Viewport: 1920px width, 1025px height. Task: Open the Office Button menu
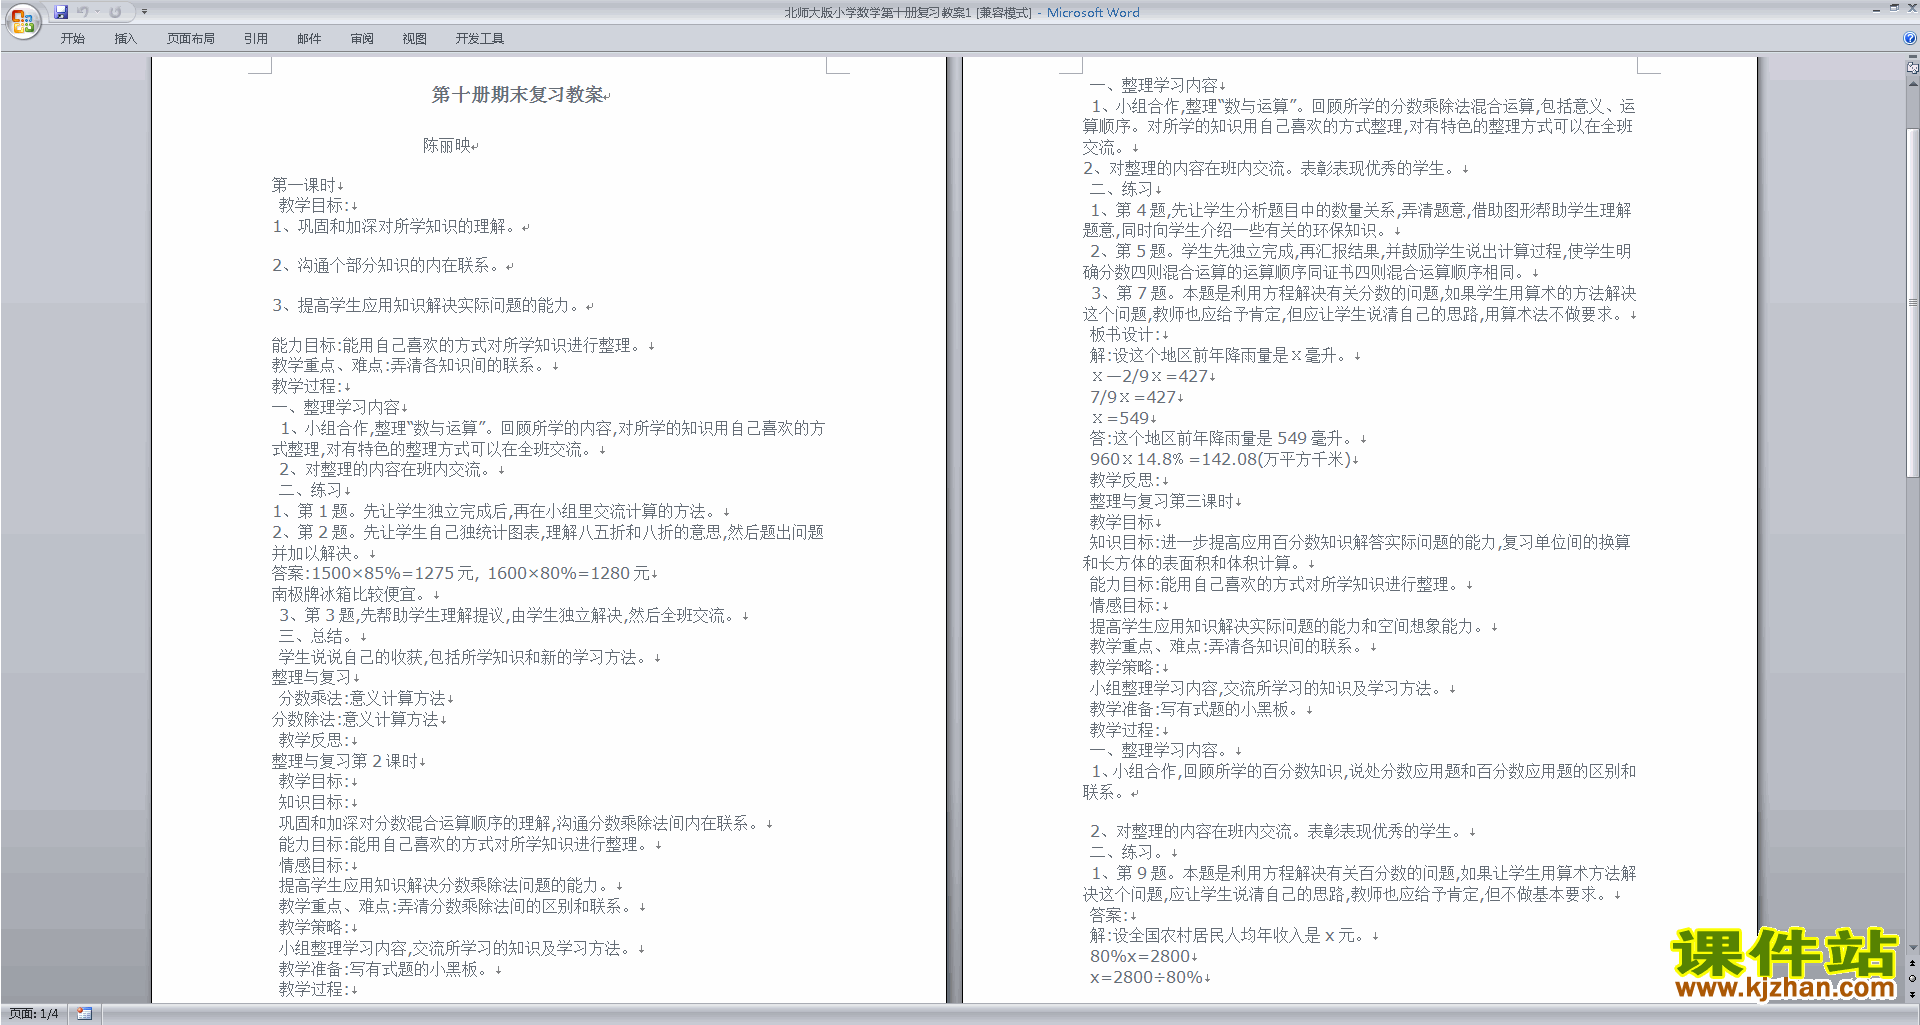[x=22, y=21]
